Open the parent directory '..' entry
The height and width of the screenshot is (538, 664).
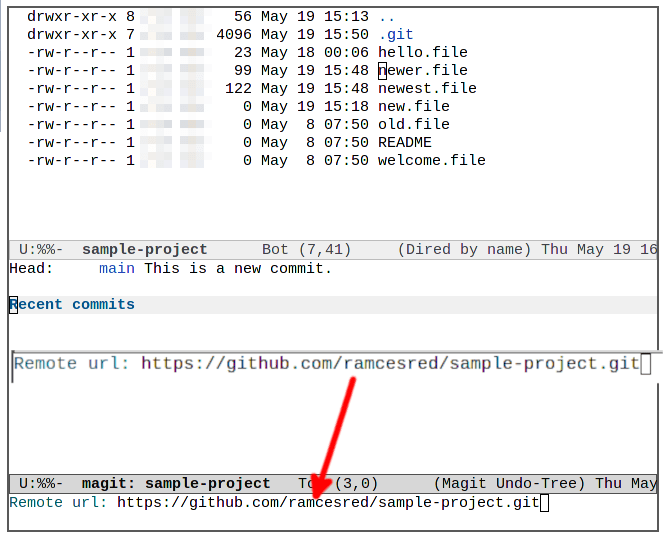click(x=387, y=17)
